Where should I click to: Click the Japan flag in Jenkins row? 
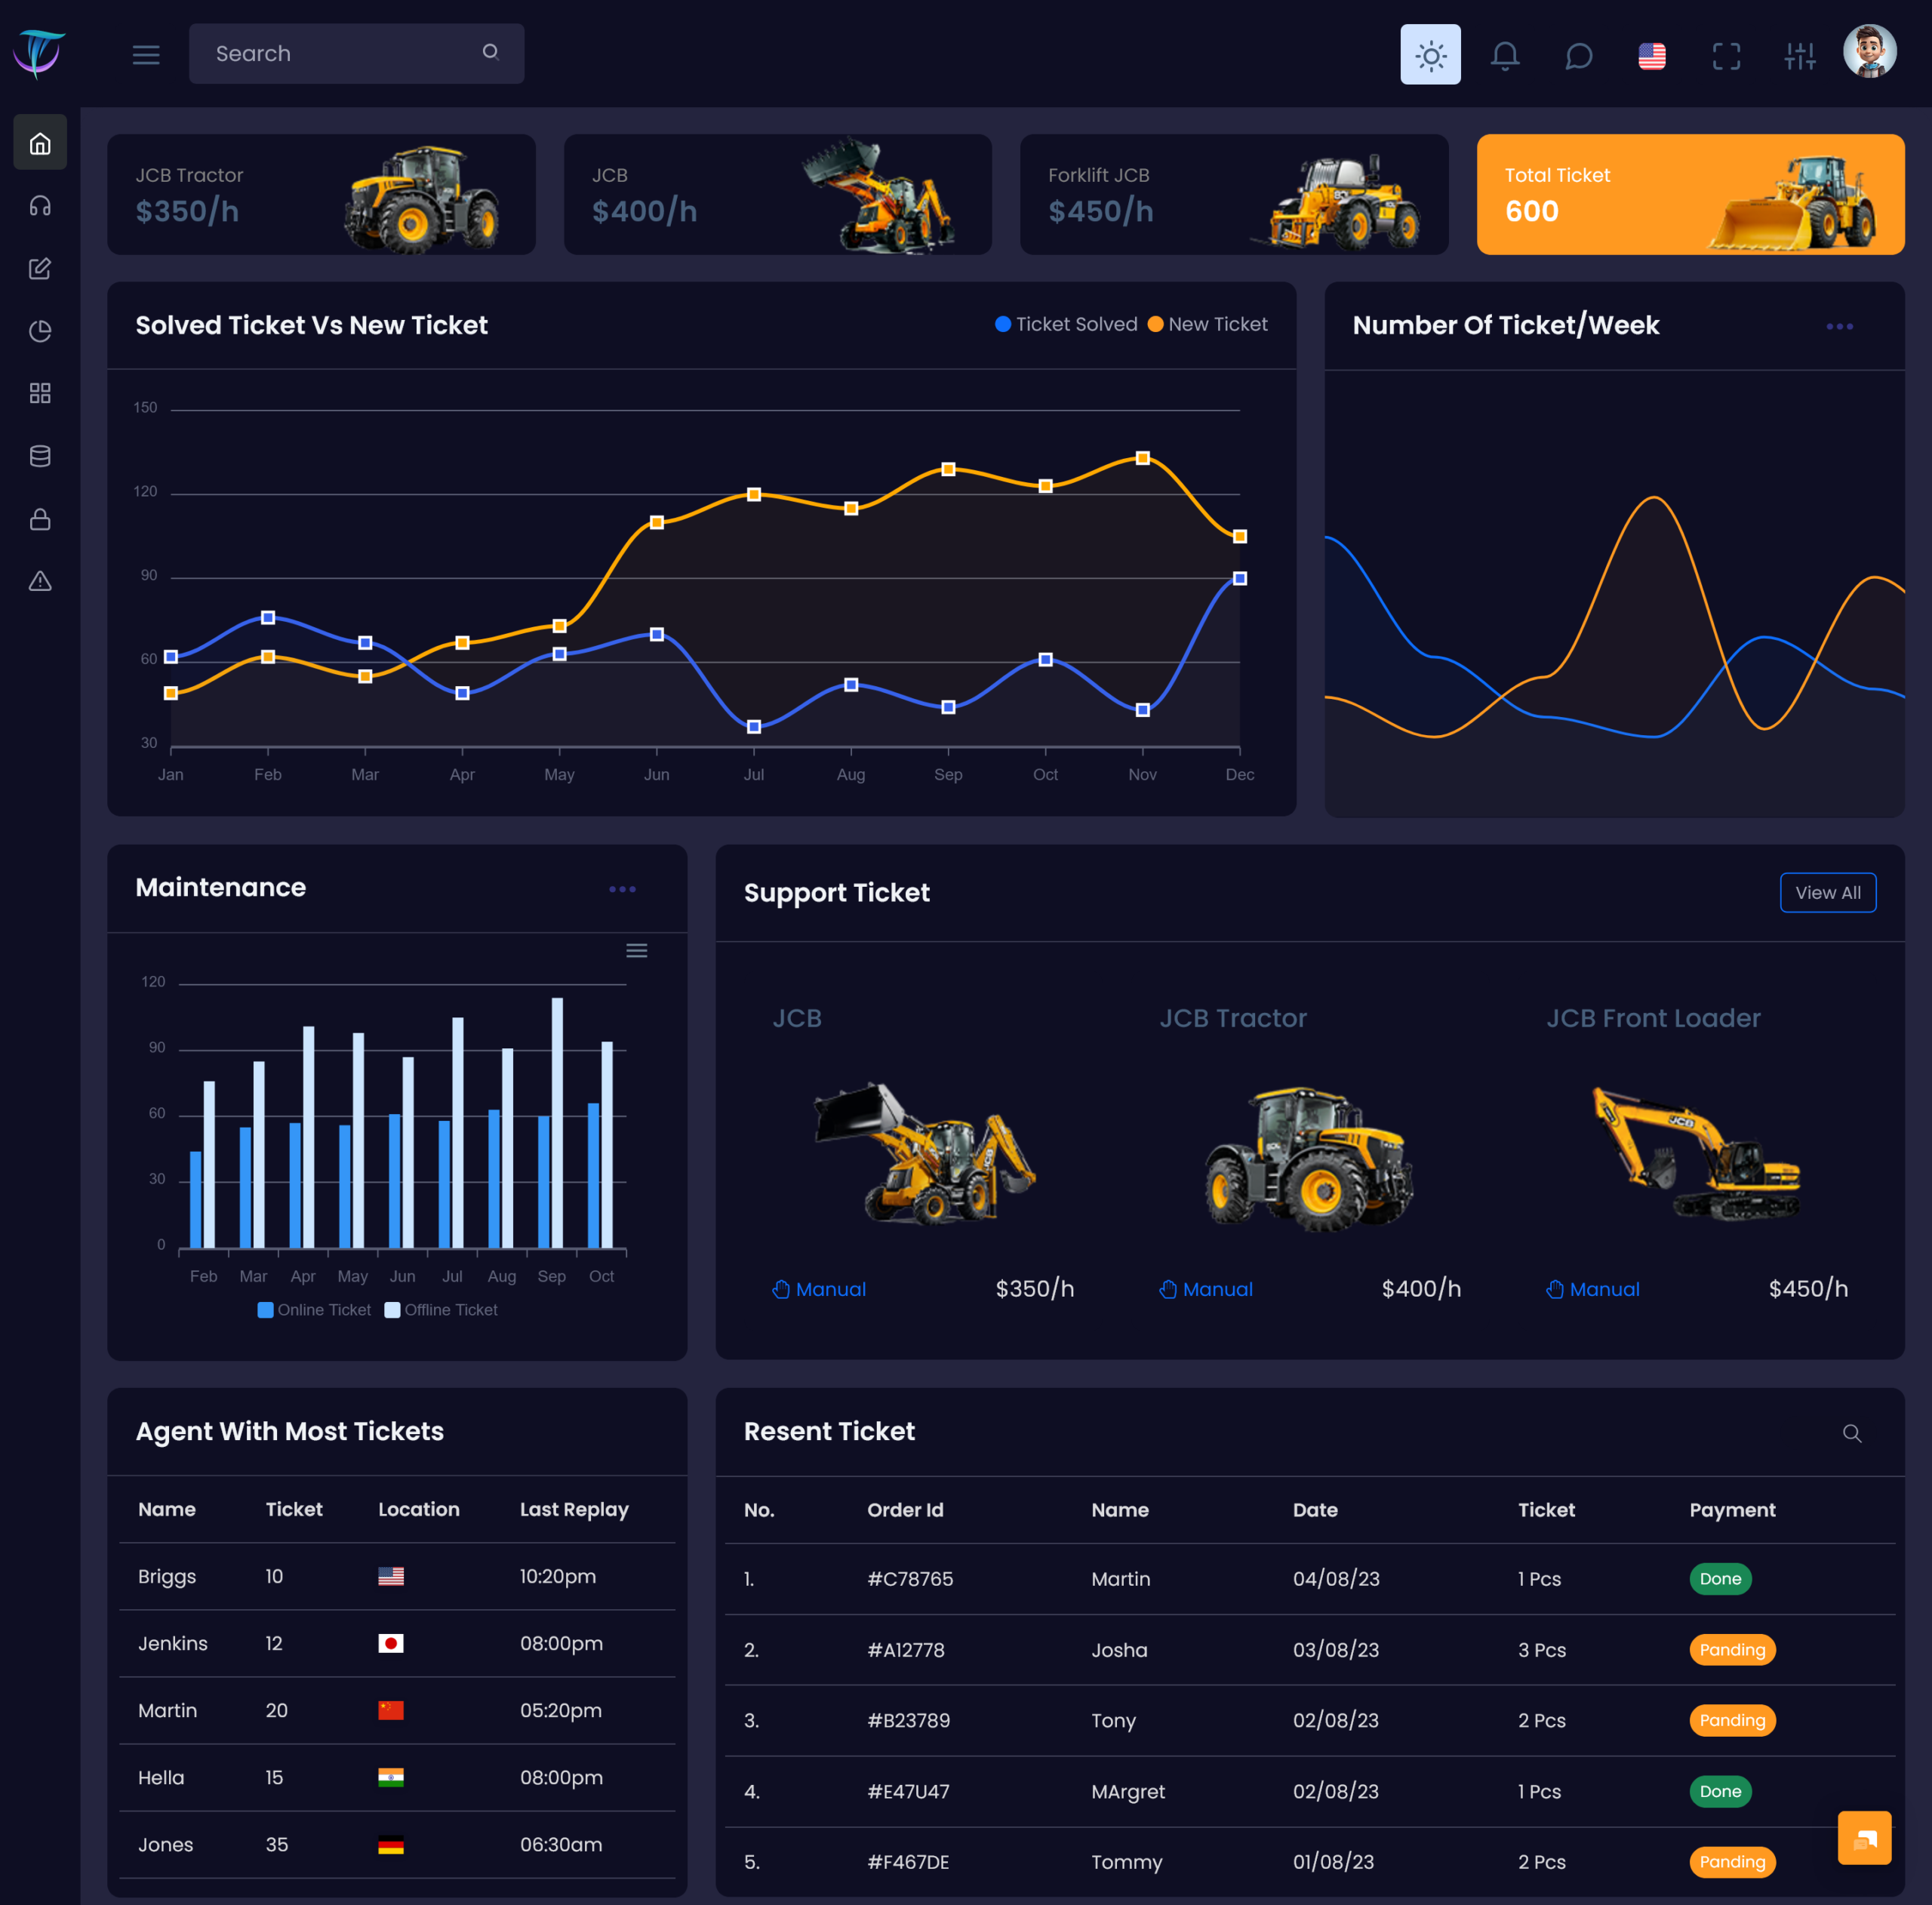(x=391, y=1643)
